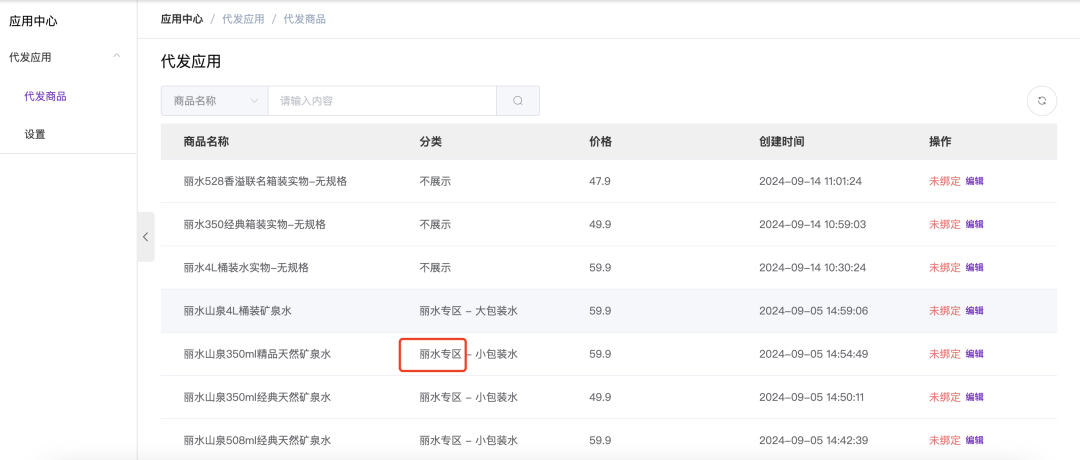Open 代发商品 in the sidebar
Screen dimensions: 1080x460
pos(45,96)
